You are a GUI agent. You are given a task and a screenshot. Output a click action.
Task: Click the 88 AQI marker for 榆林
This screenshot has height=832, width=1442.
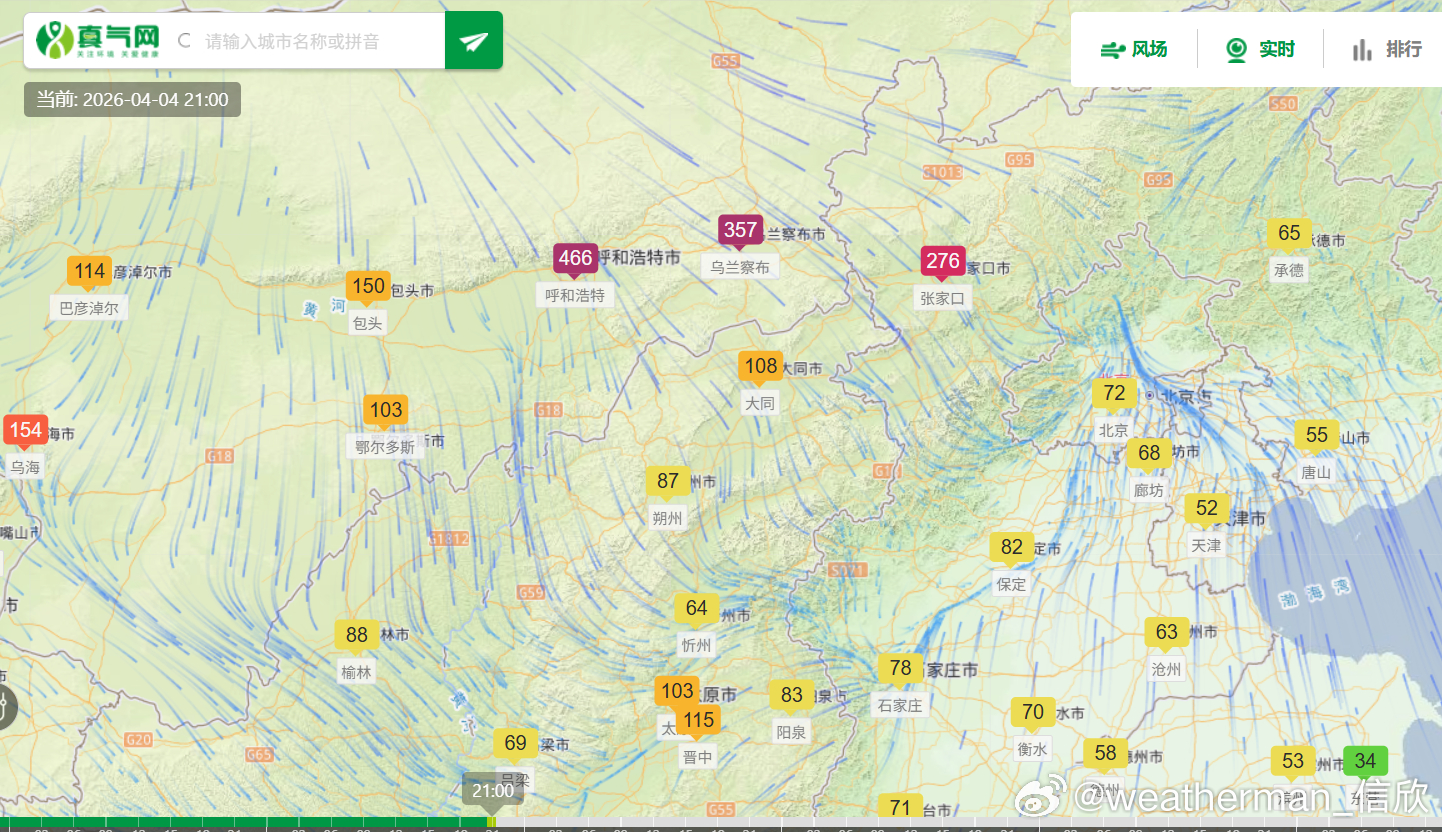click(x=357, y=635)
